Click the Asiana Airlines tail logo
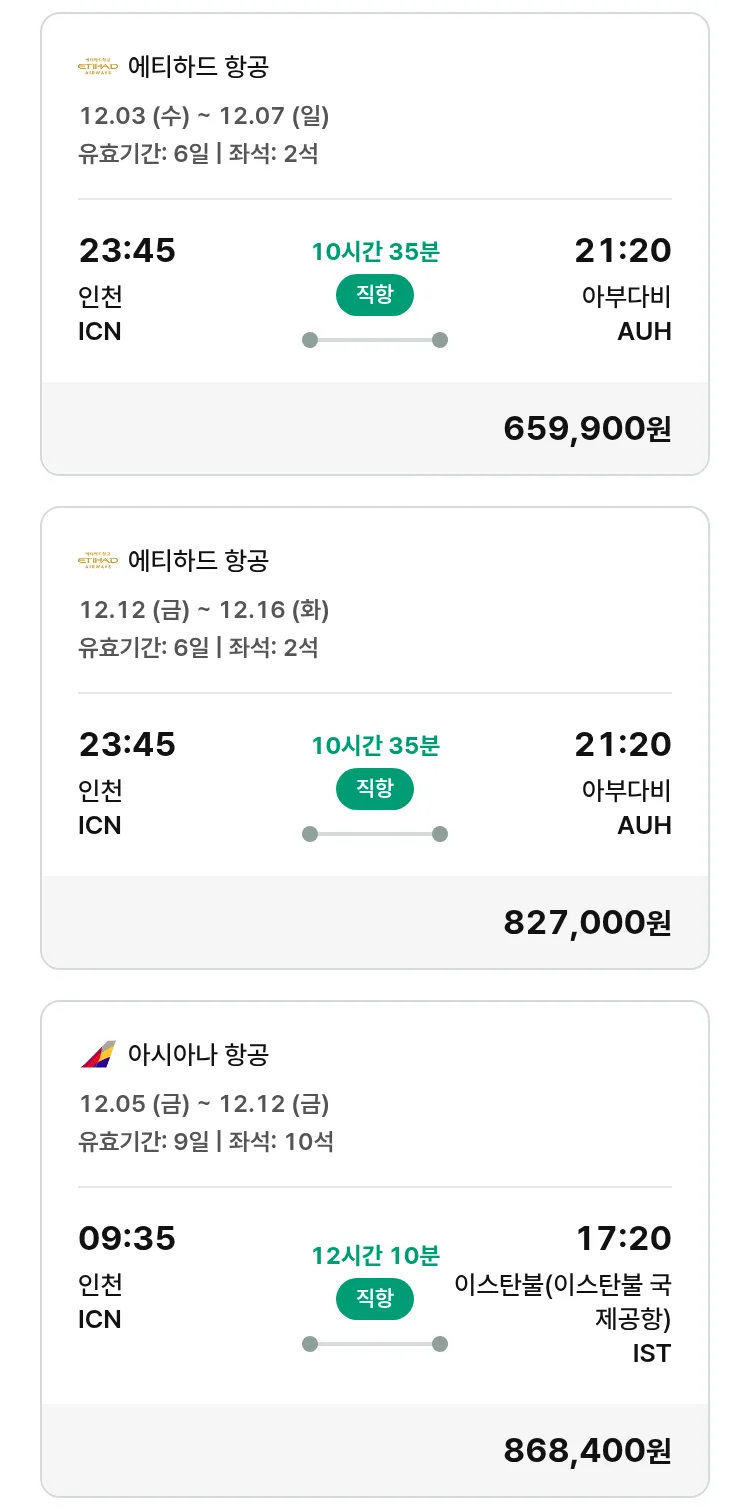 [x=98, y=1054]
